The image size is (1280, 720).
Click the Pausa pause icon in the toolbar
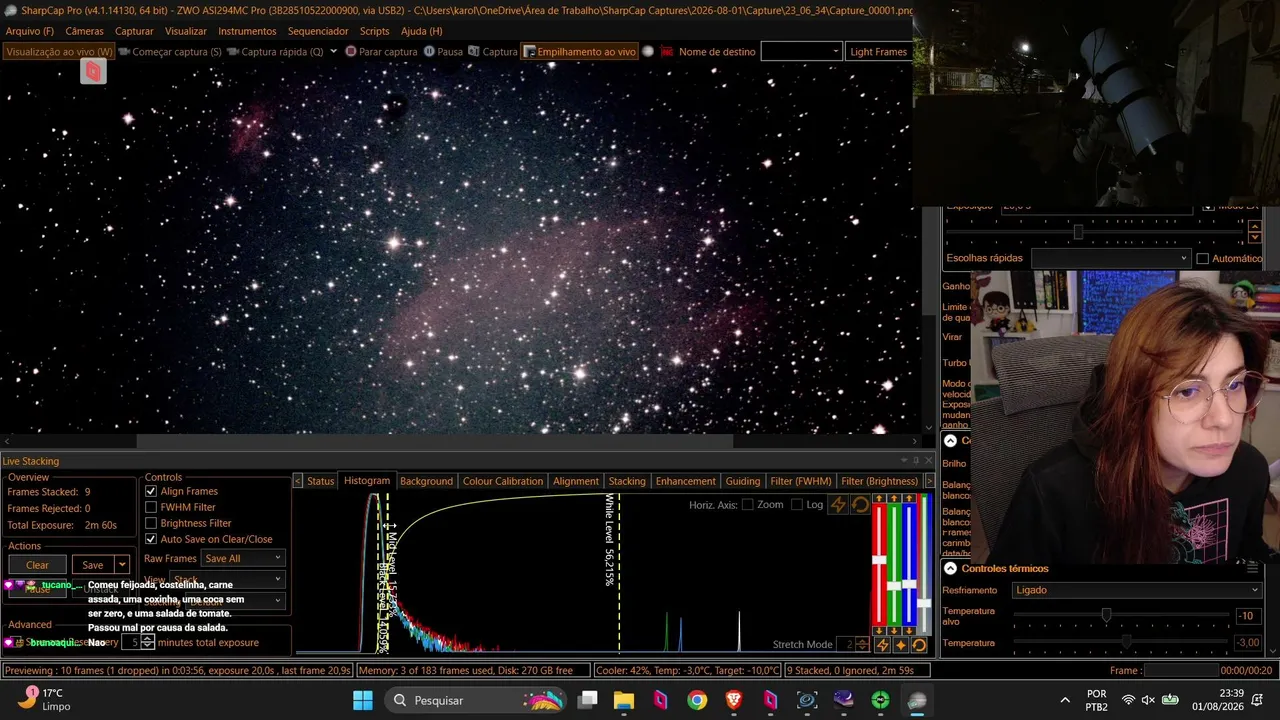(x=429, y=51)
